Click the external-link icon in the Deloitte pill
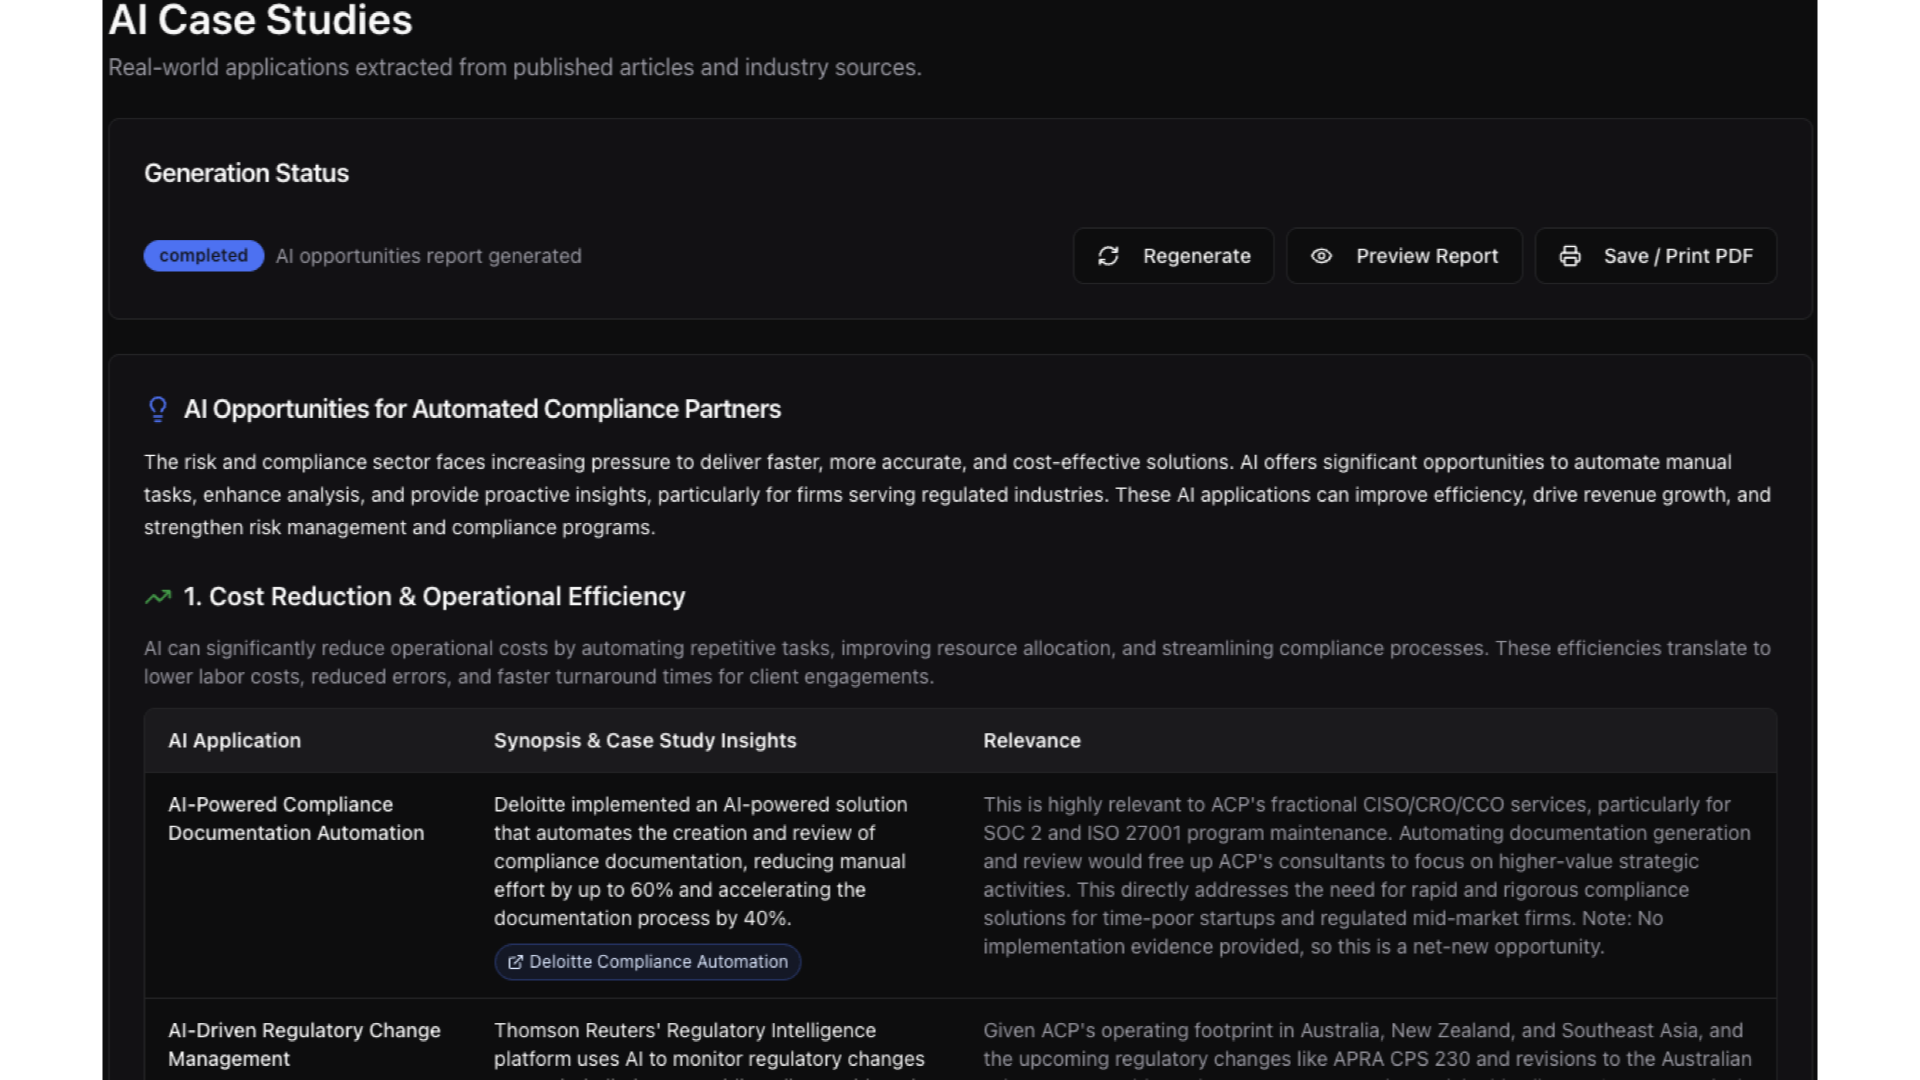Image resolution: width=1920 pixels, height=1080 pixels. pyautogui.click(x=516, y=962)
